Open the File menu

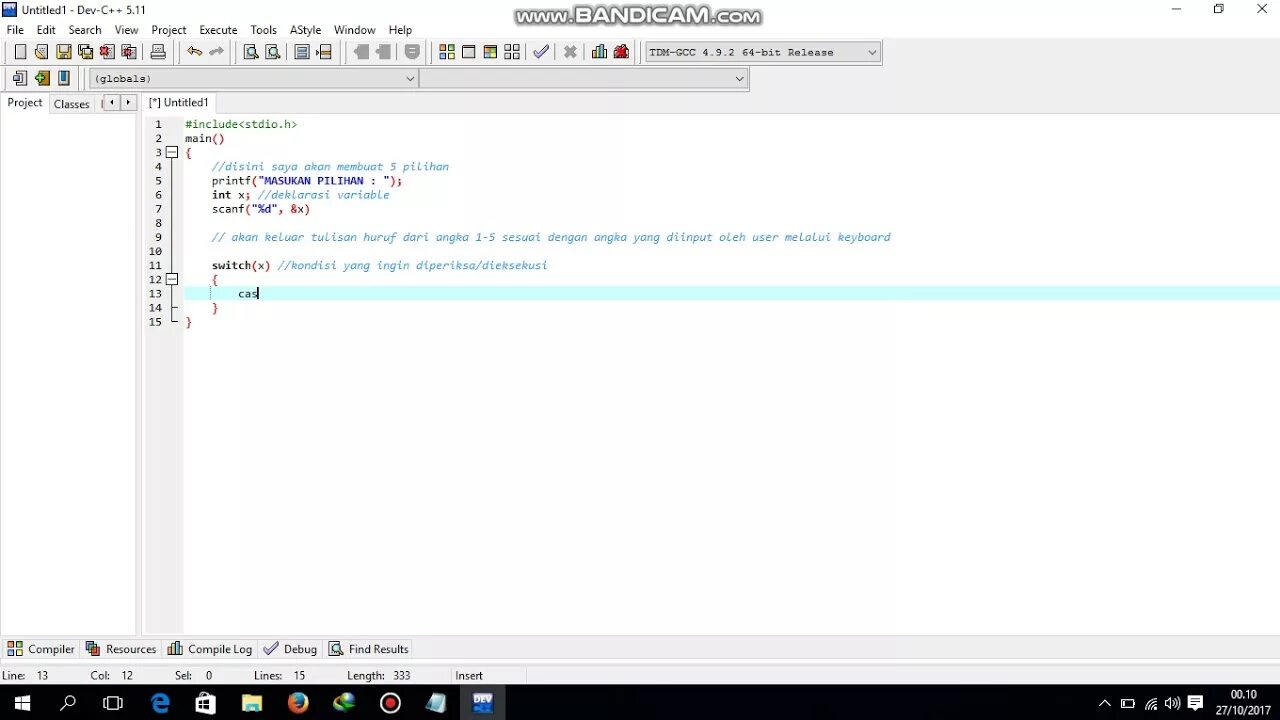click(x=15, y=30)
